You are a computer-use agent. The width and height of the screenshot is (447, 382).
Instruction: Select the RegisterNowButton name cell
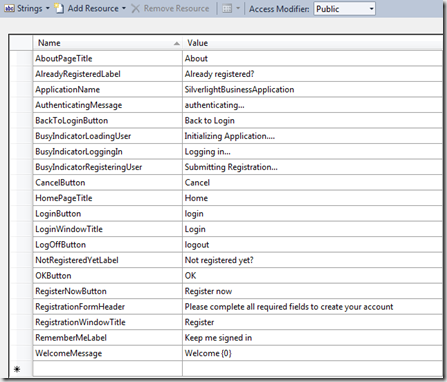pos(108,291)
